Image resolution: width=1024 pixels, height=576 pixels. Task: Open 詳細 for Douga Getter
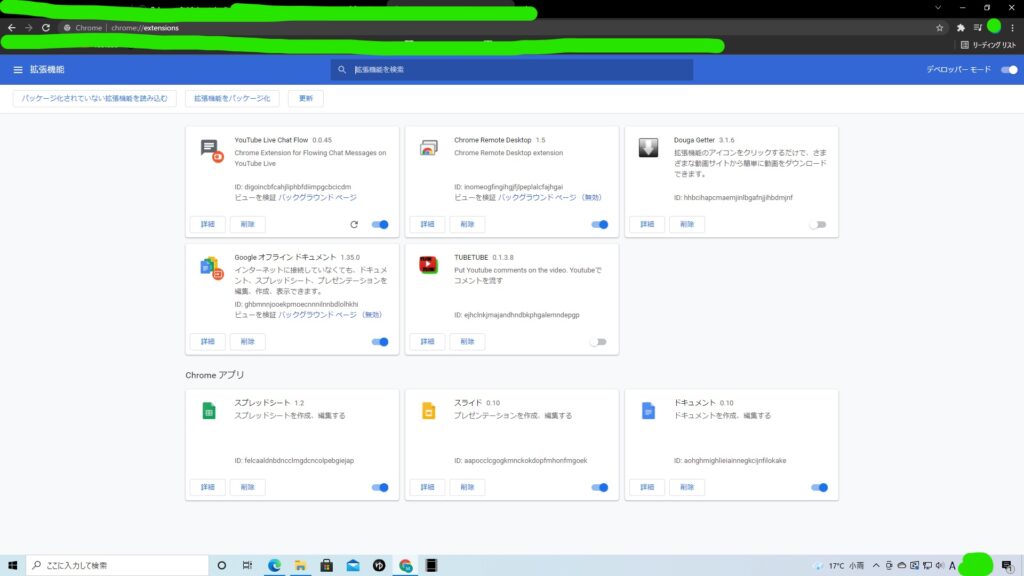[647, 225]
